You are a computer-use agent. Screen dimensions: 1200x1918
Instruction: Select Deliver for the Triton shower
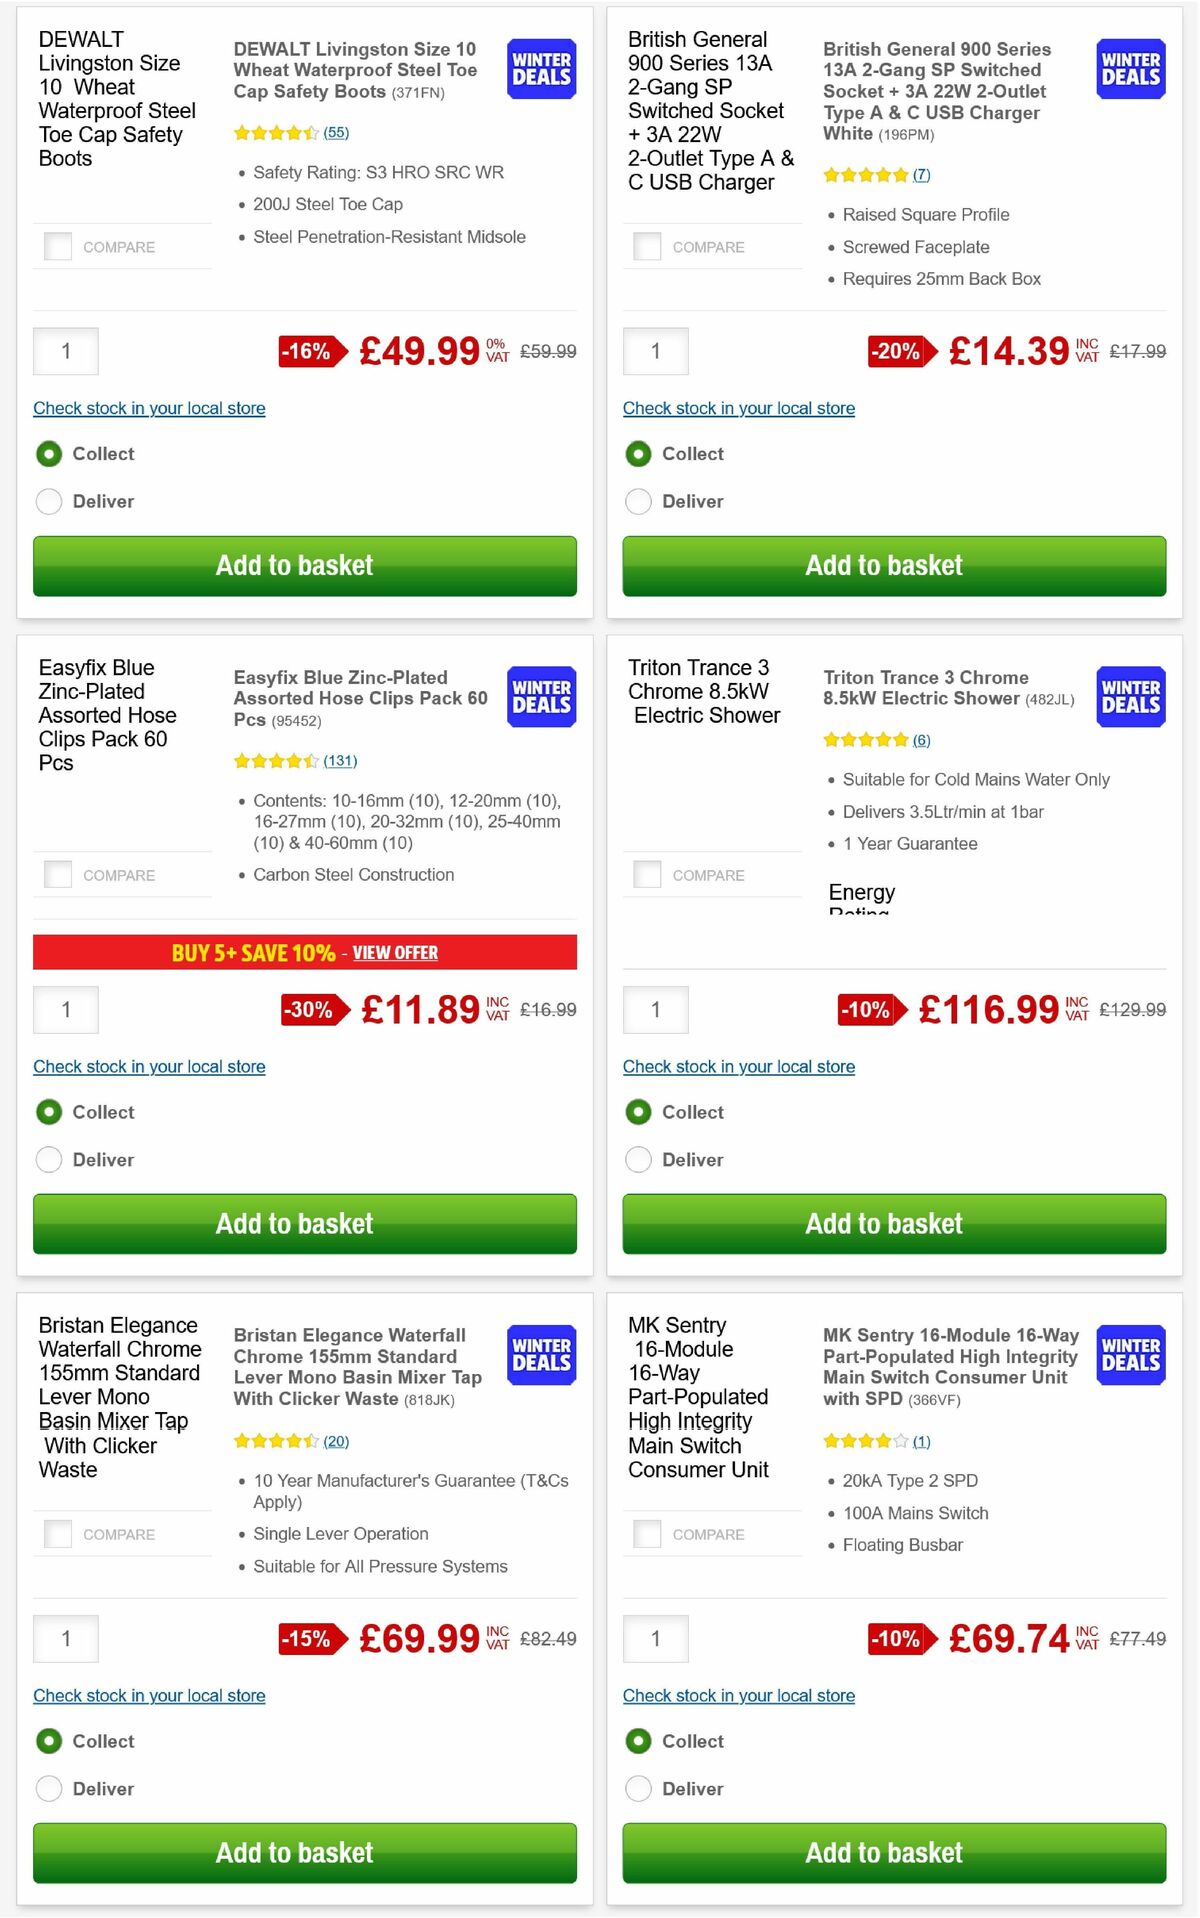click(638, 1159)
